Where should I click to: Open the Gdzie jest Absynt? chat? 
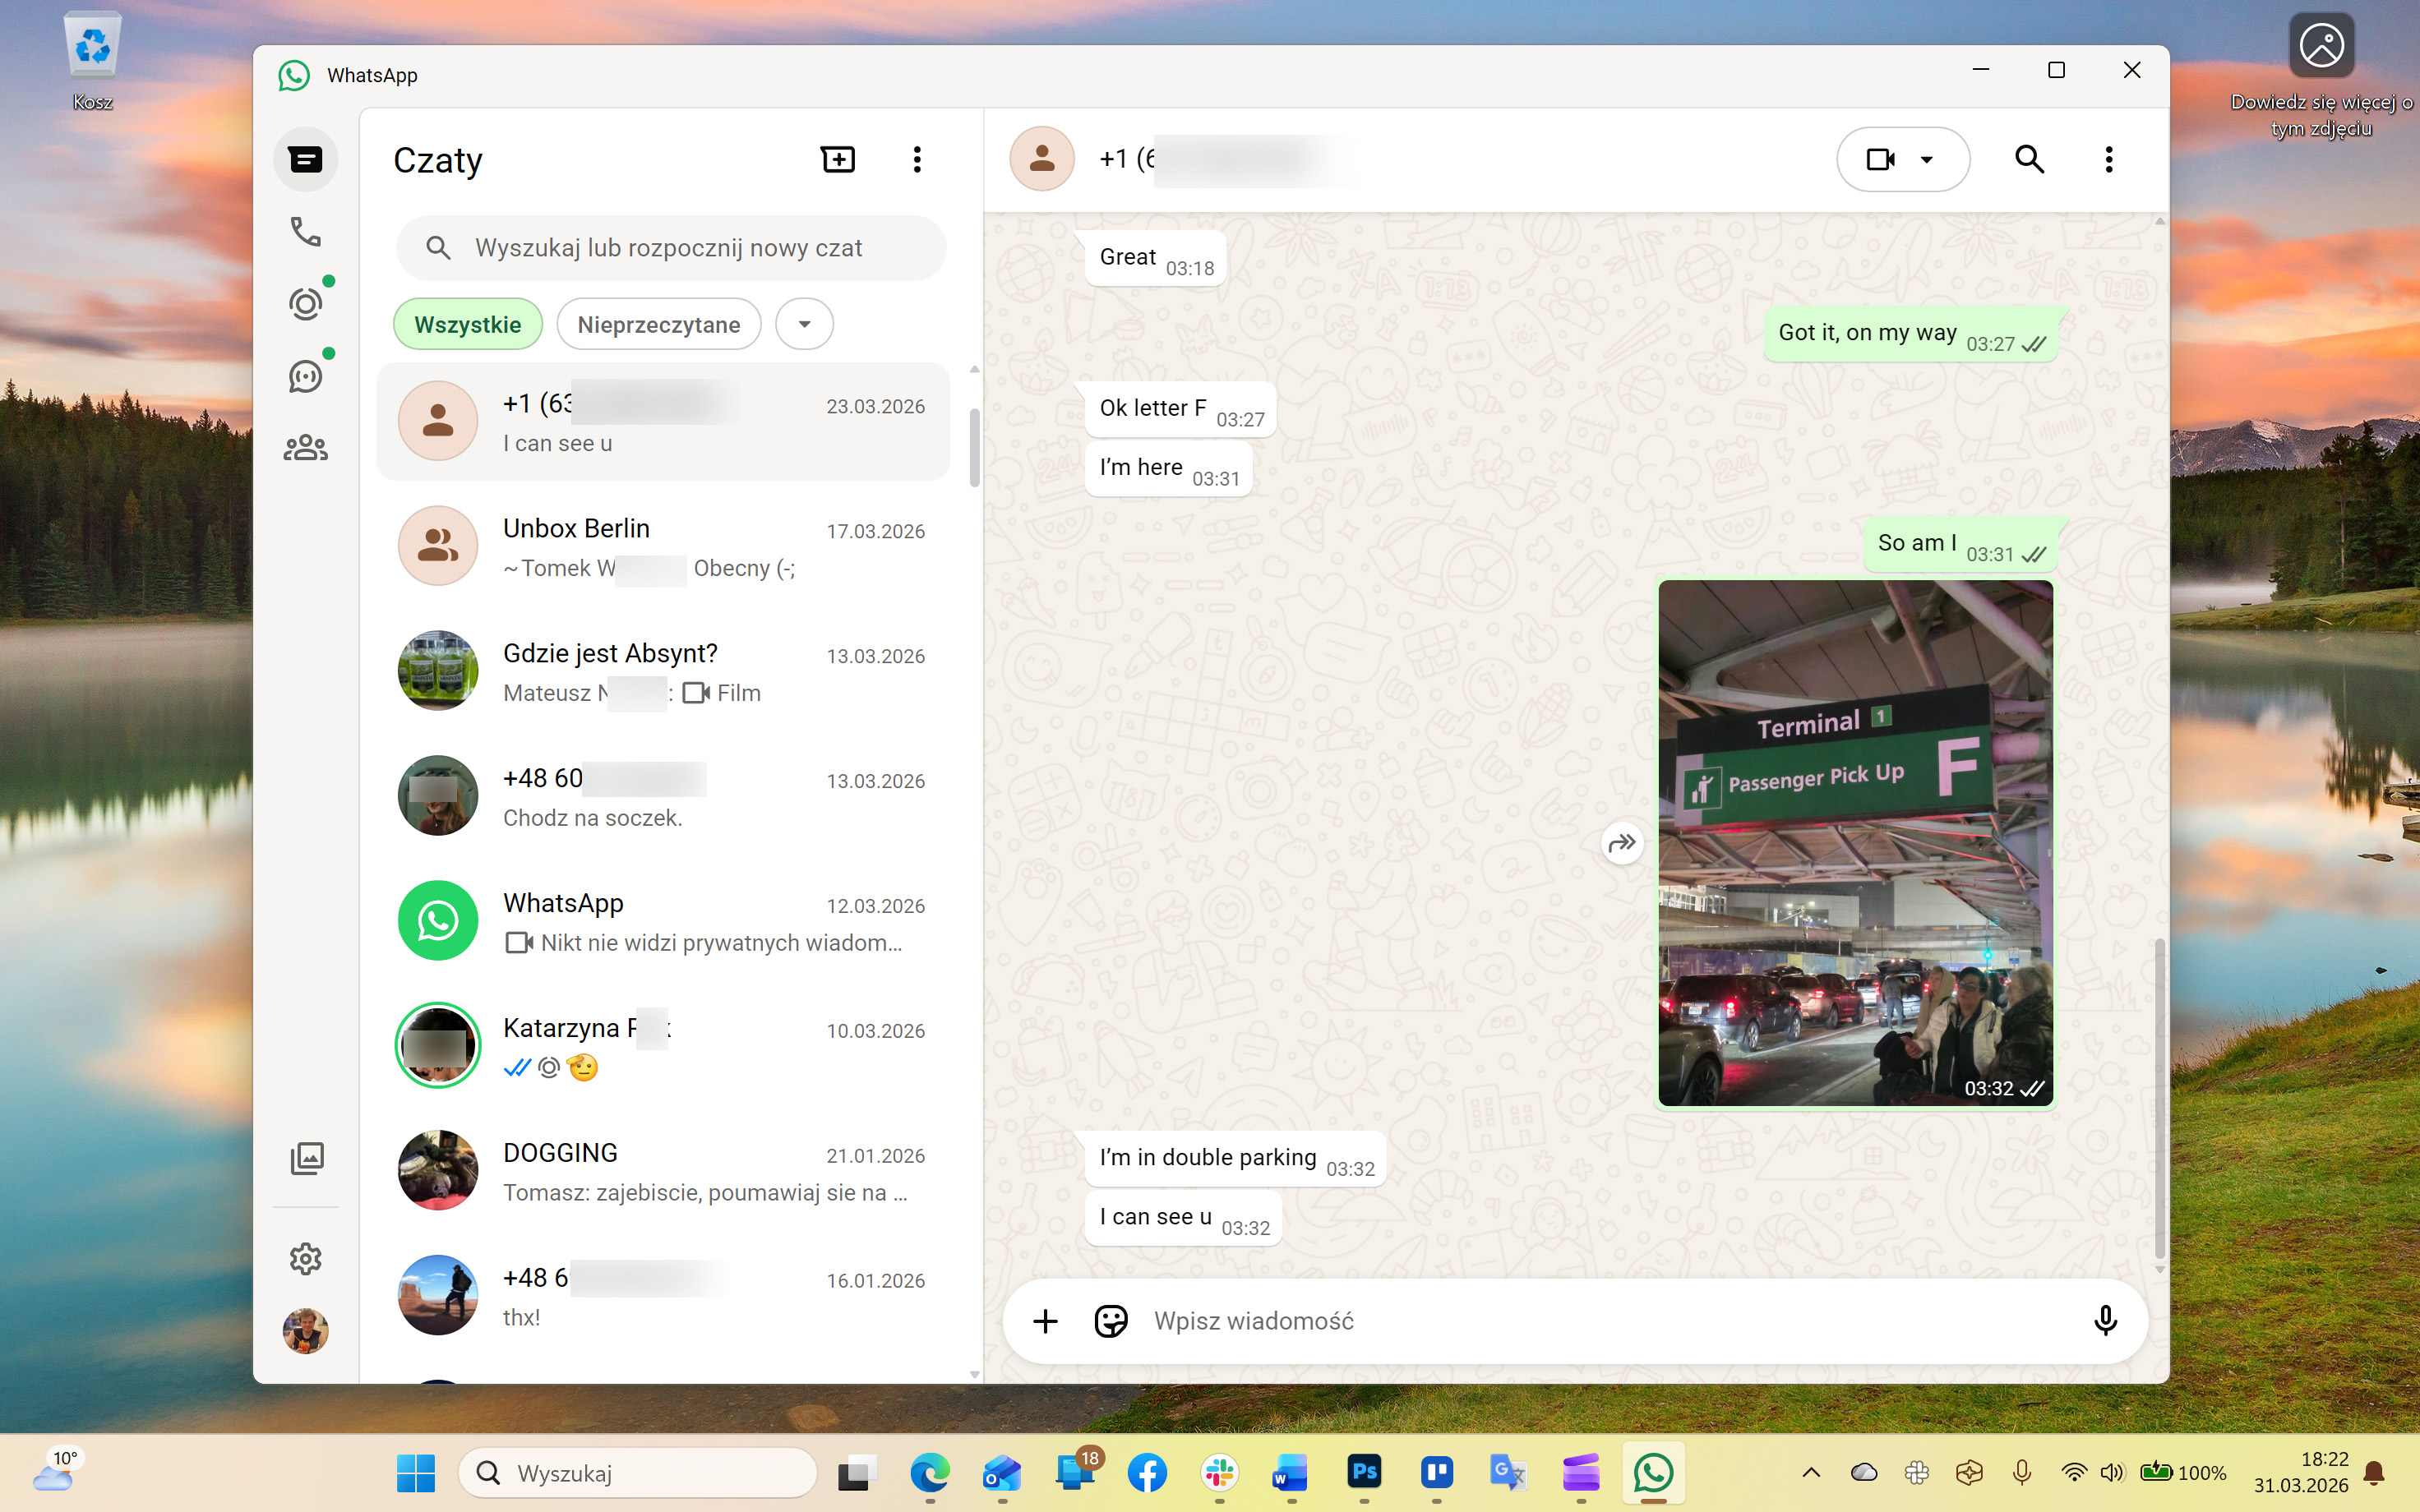coord(662,672)
